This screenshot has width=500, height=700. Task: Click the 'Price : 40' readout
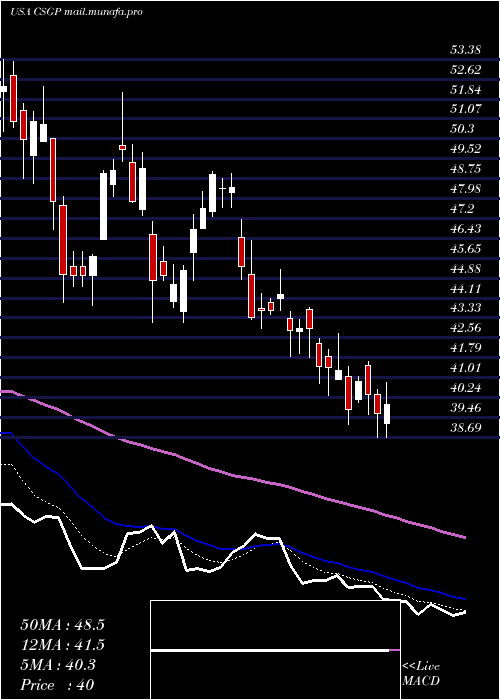(57, 684)
